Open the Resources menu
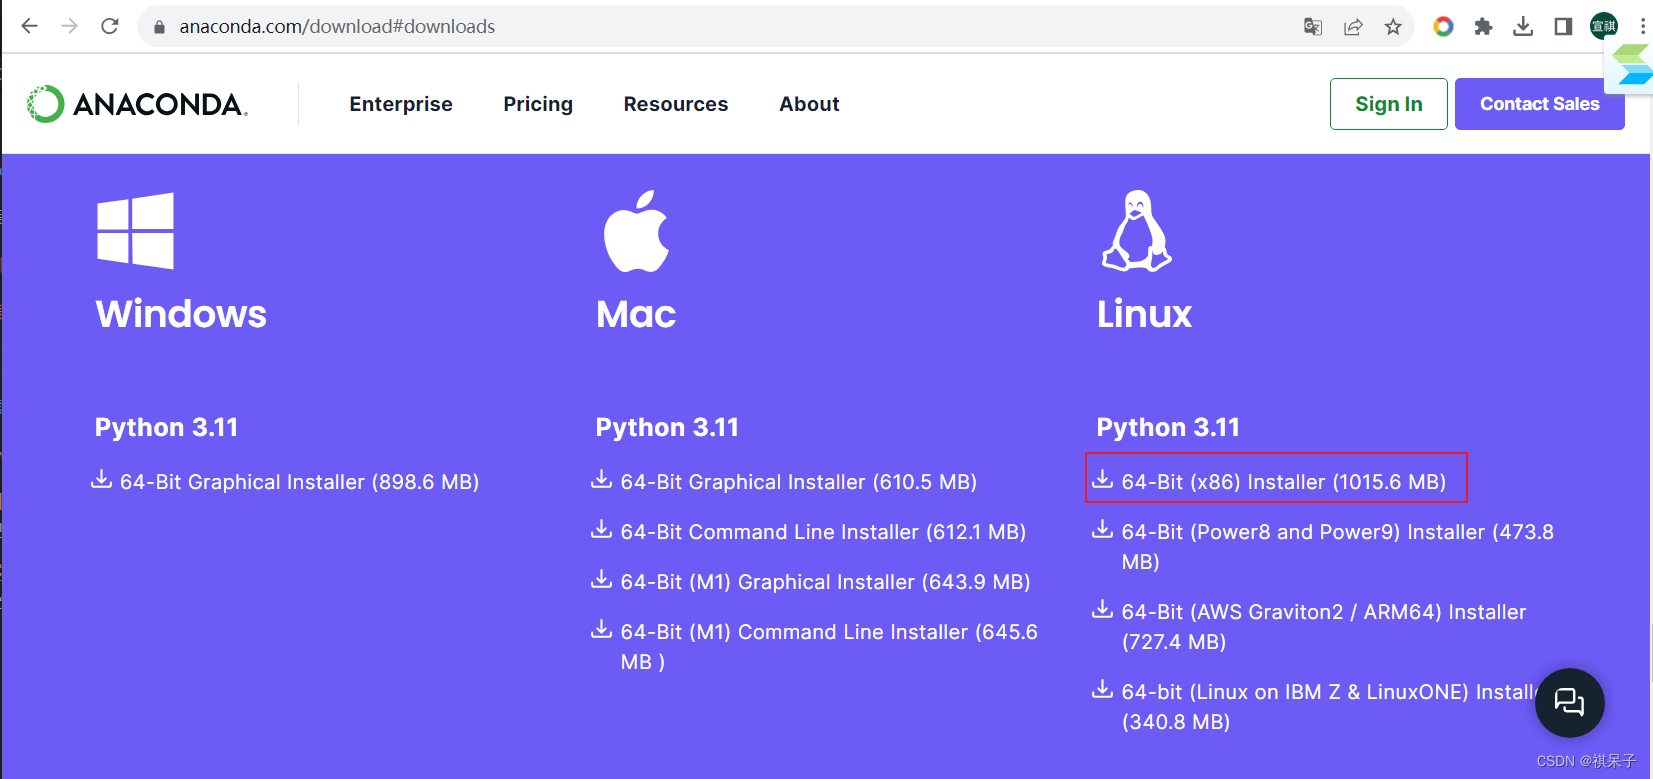Screen dimensions: 1653x779 click(x=676, y=104)
